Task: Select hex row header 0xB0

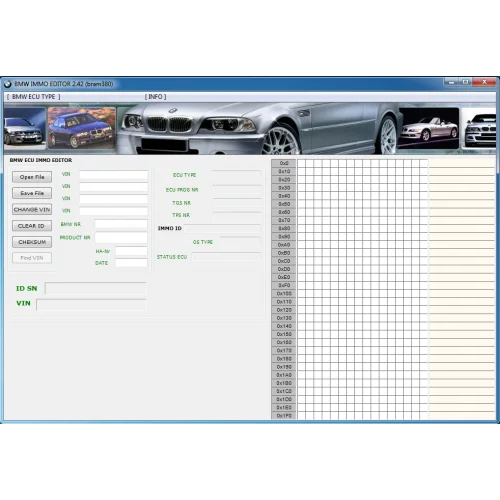Action: click(x=284, y=253)
